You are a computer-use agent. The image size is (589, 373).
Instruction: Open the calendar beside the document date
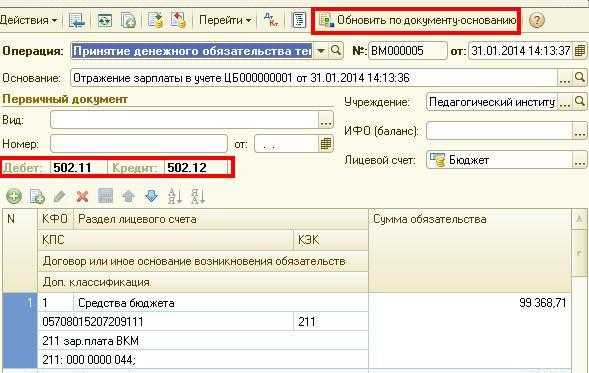pos(580,51)
